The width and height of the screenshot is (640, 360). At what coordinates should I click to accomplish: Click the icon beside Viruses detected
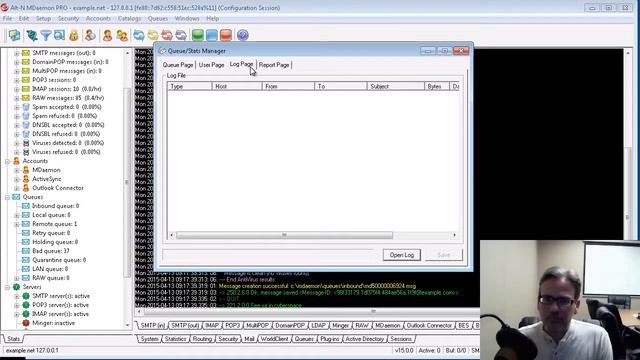[26, 143]
